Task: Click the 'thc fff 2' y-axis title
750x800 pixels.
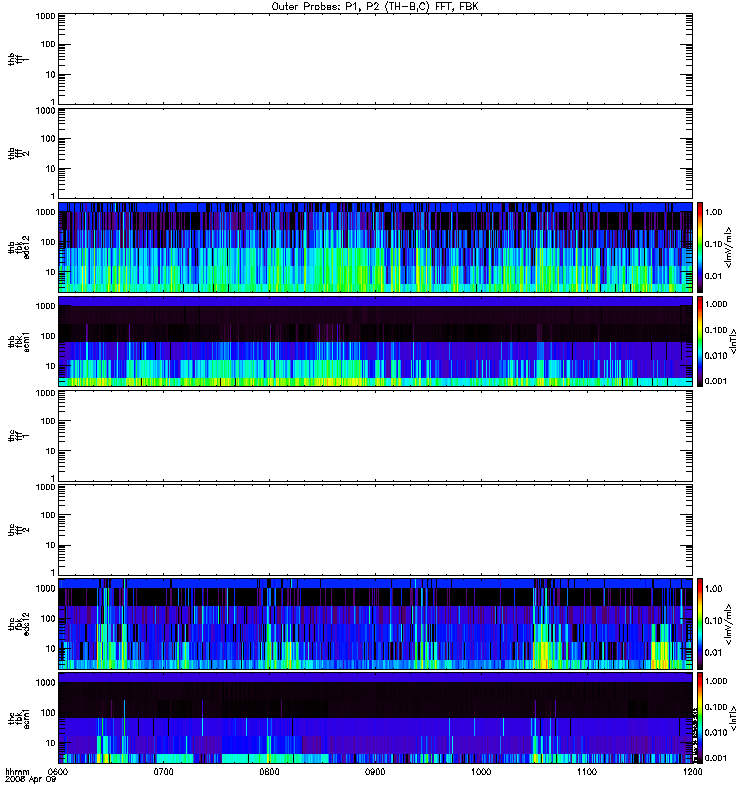Action: [x=19, y=530]
